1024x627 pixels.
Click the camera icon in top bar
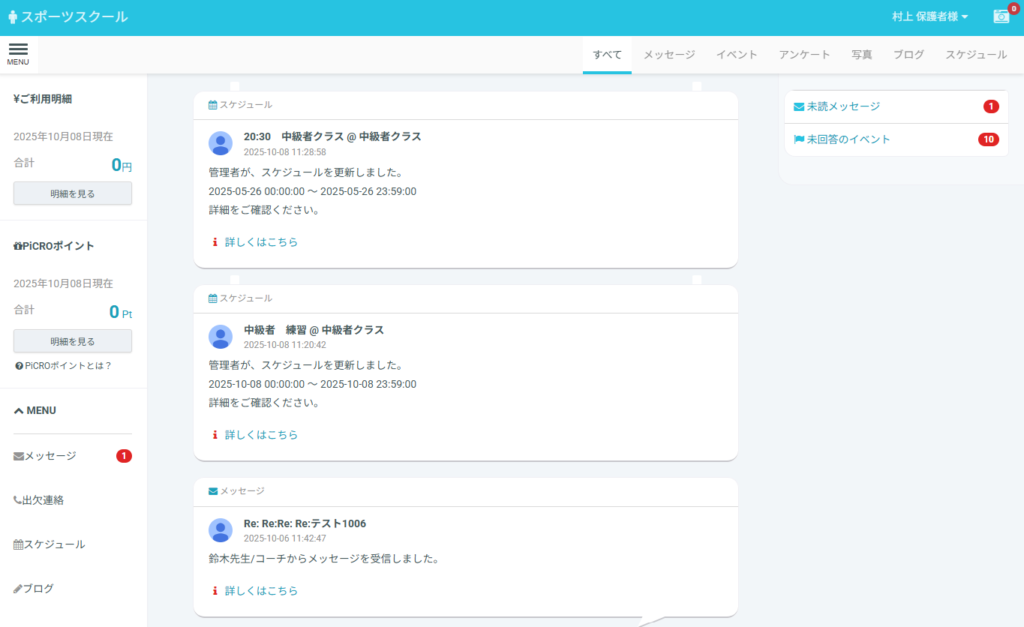click(x=1000, y=17)
